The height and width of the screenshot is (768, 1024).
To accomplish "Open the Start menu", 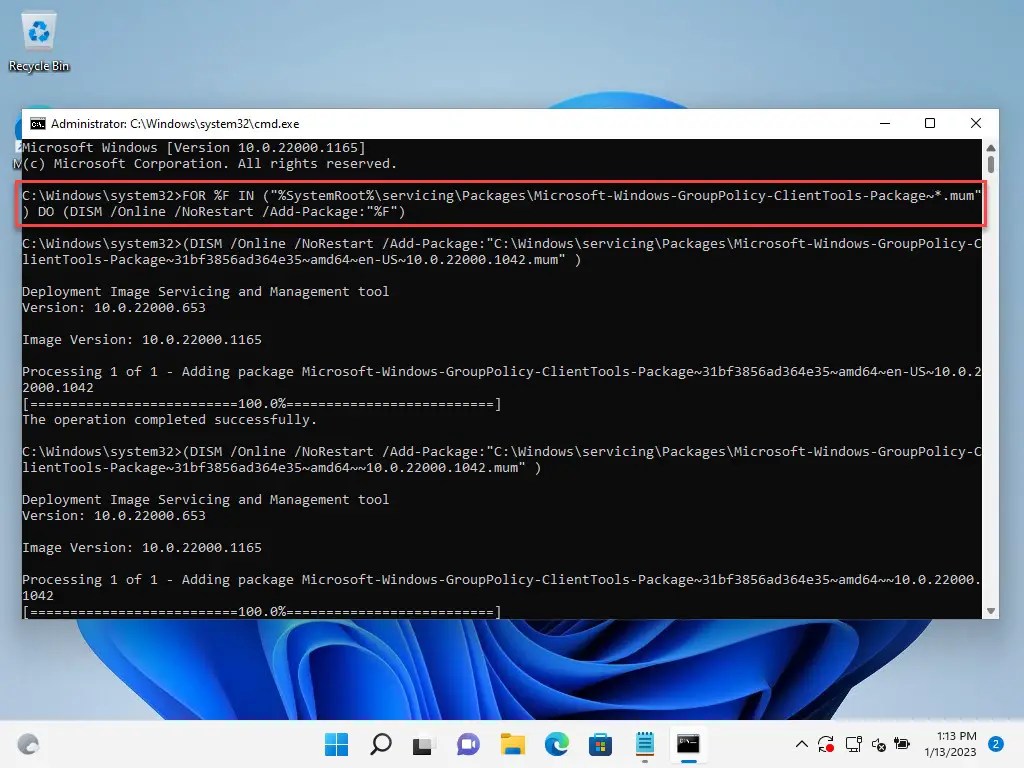I will [334, 744].
